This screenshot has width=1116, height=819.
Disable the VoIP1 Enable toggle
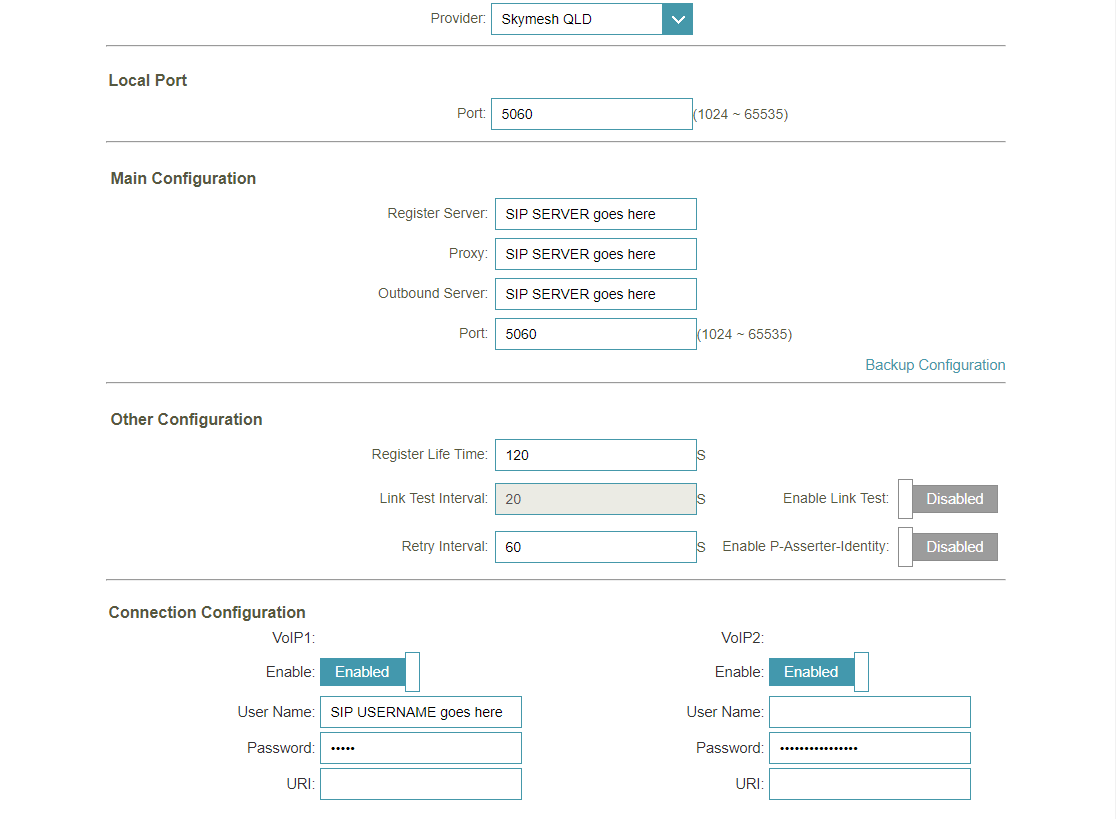pos(369,672)
